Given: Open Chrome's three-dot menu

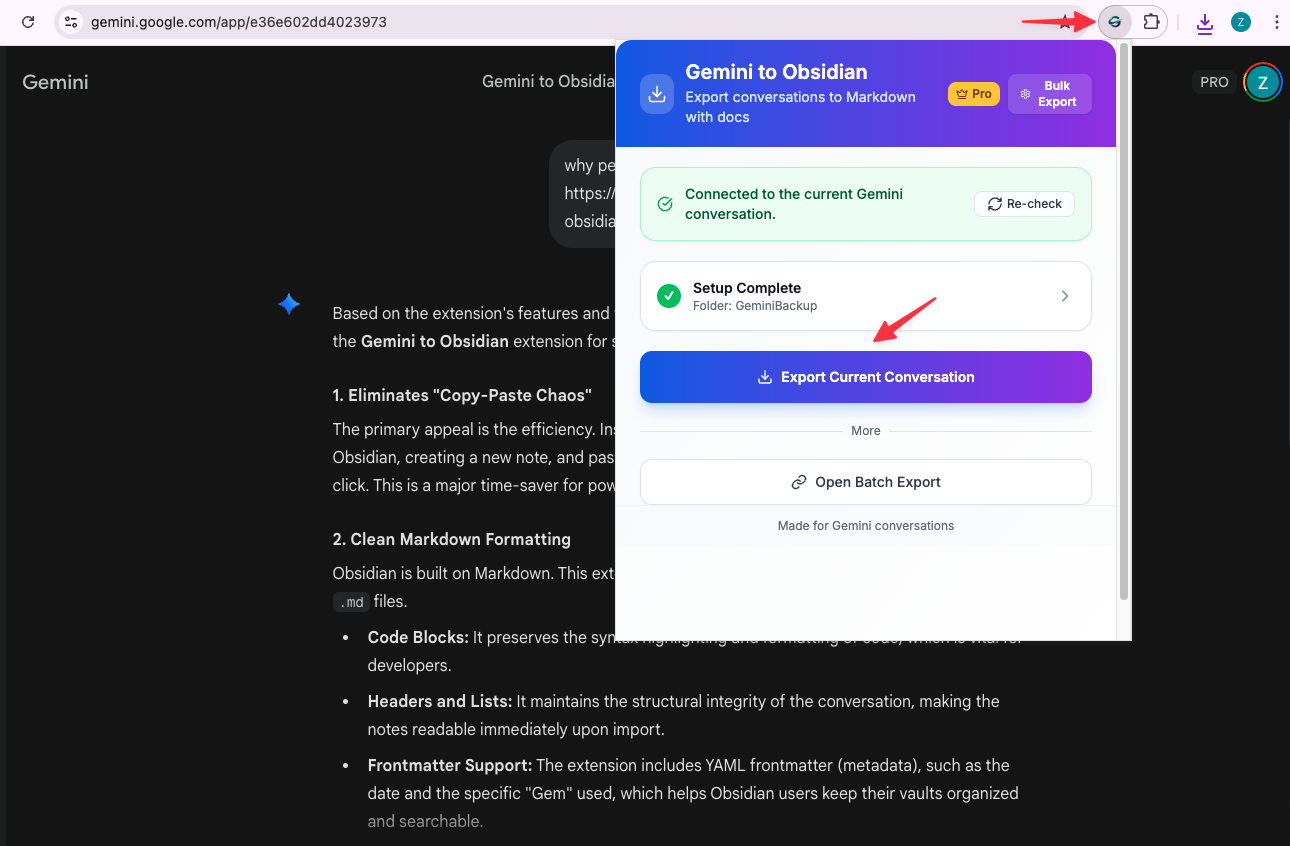Looking at the screenshot, I should point(1277,21).
